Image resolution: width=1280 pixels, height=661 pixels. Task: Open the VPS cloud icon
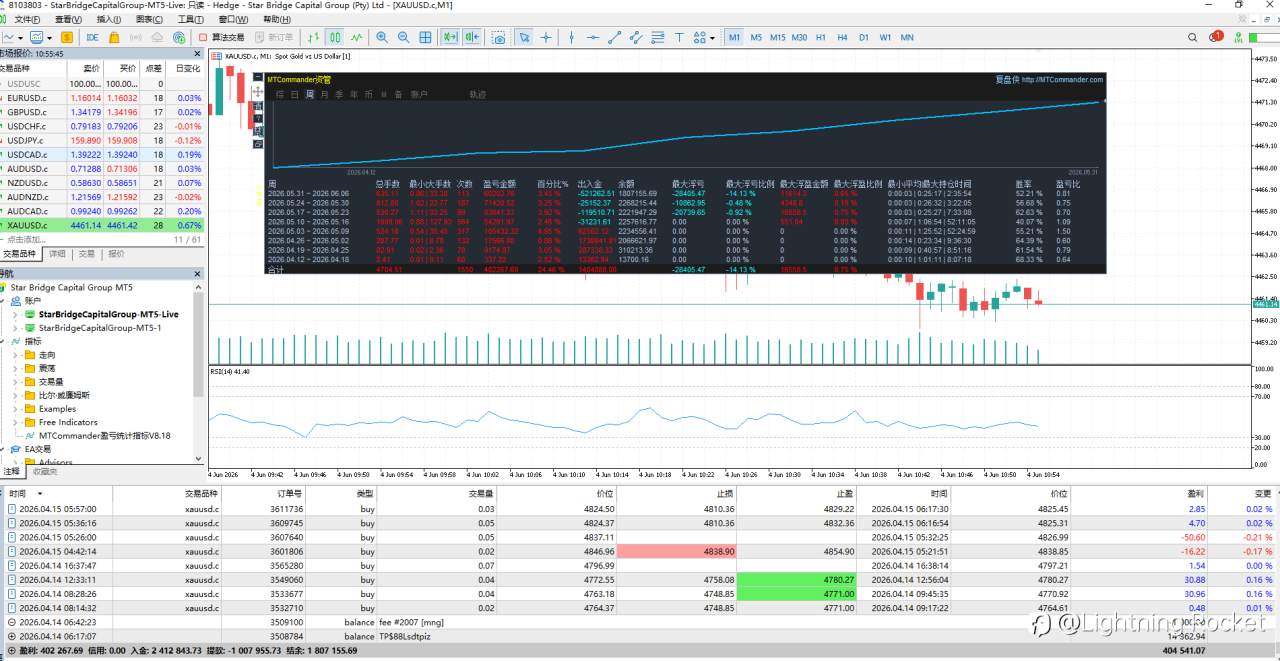158,37
